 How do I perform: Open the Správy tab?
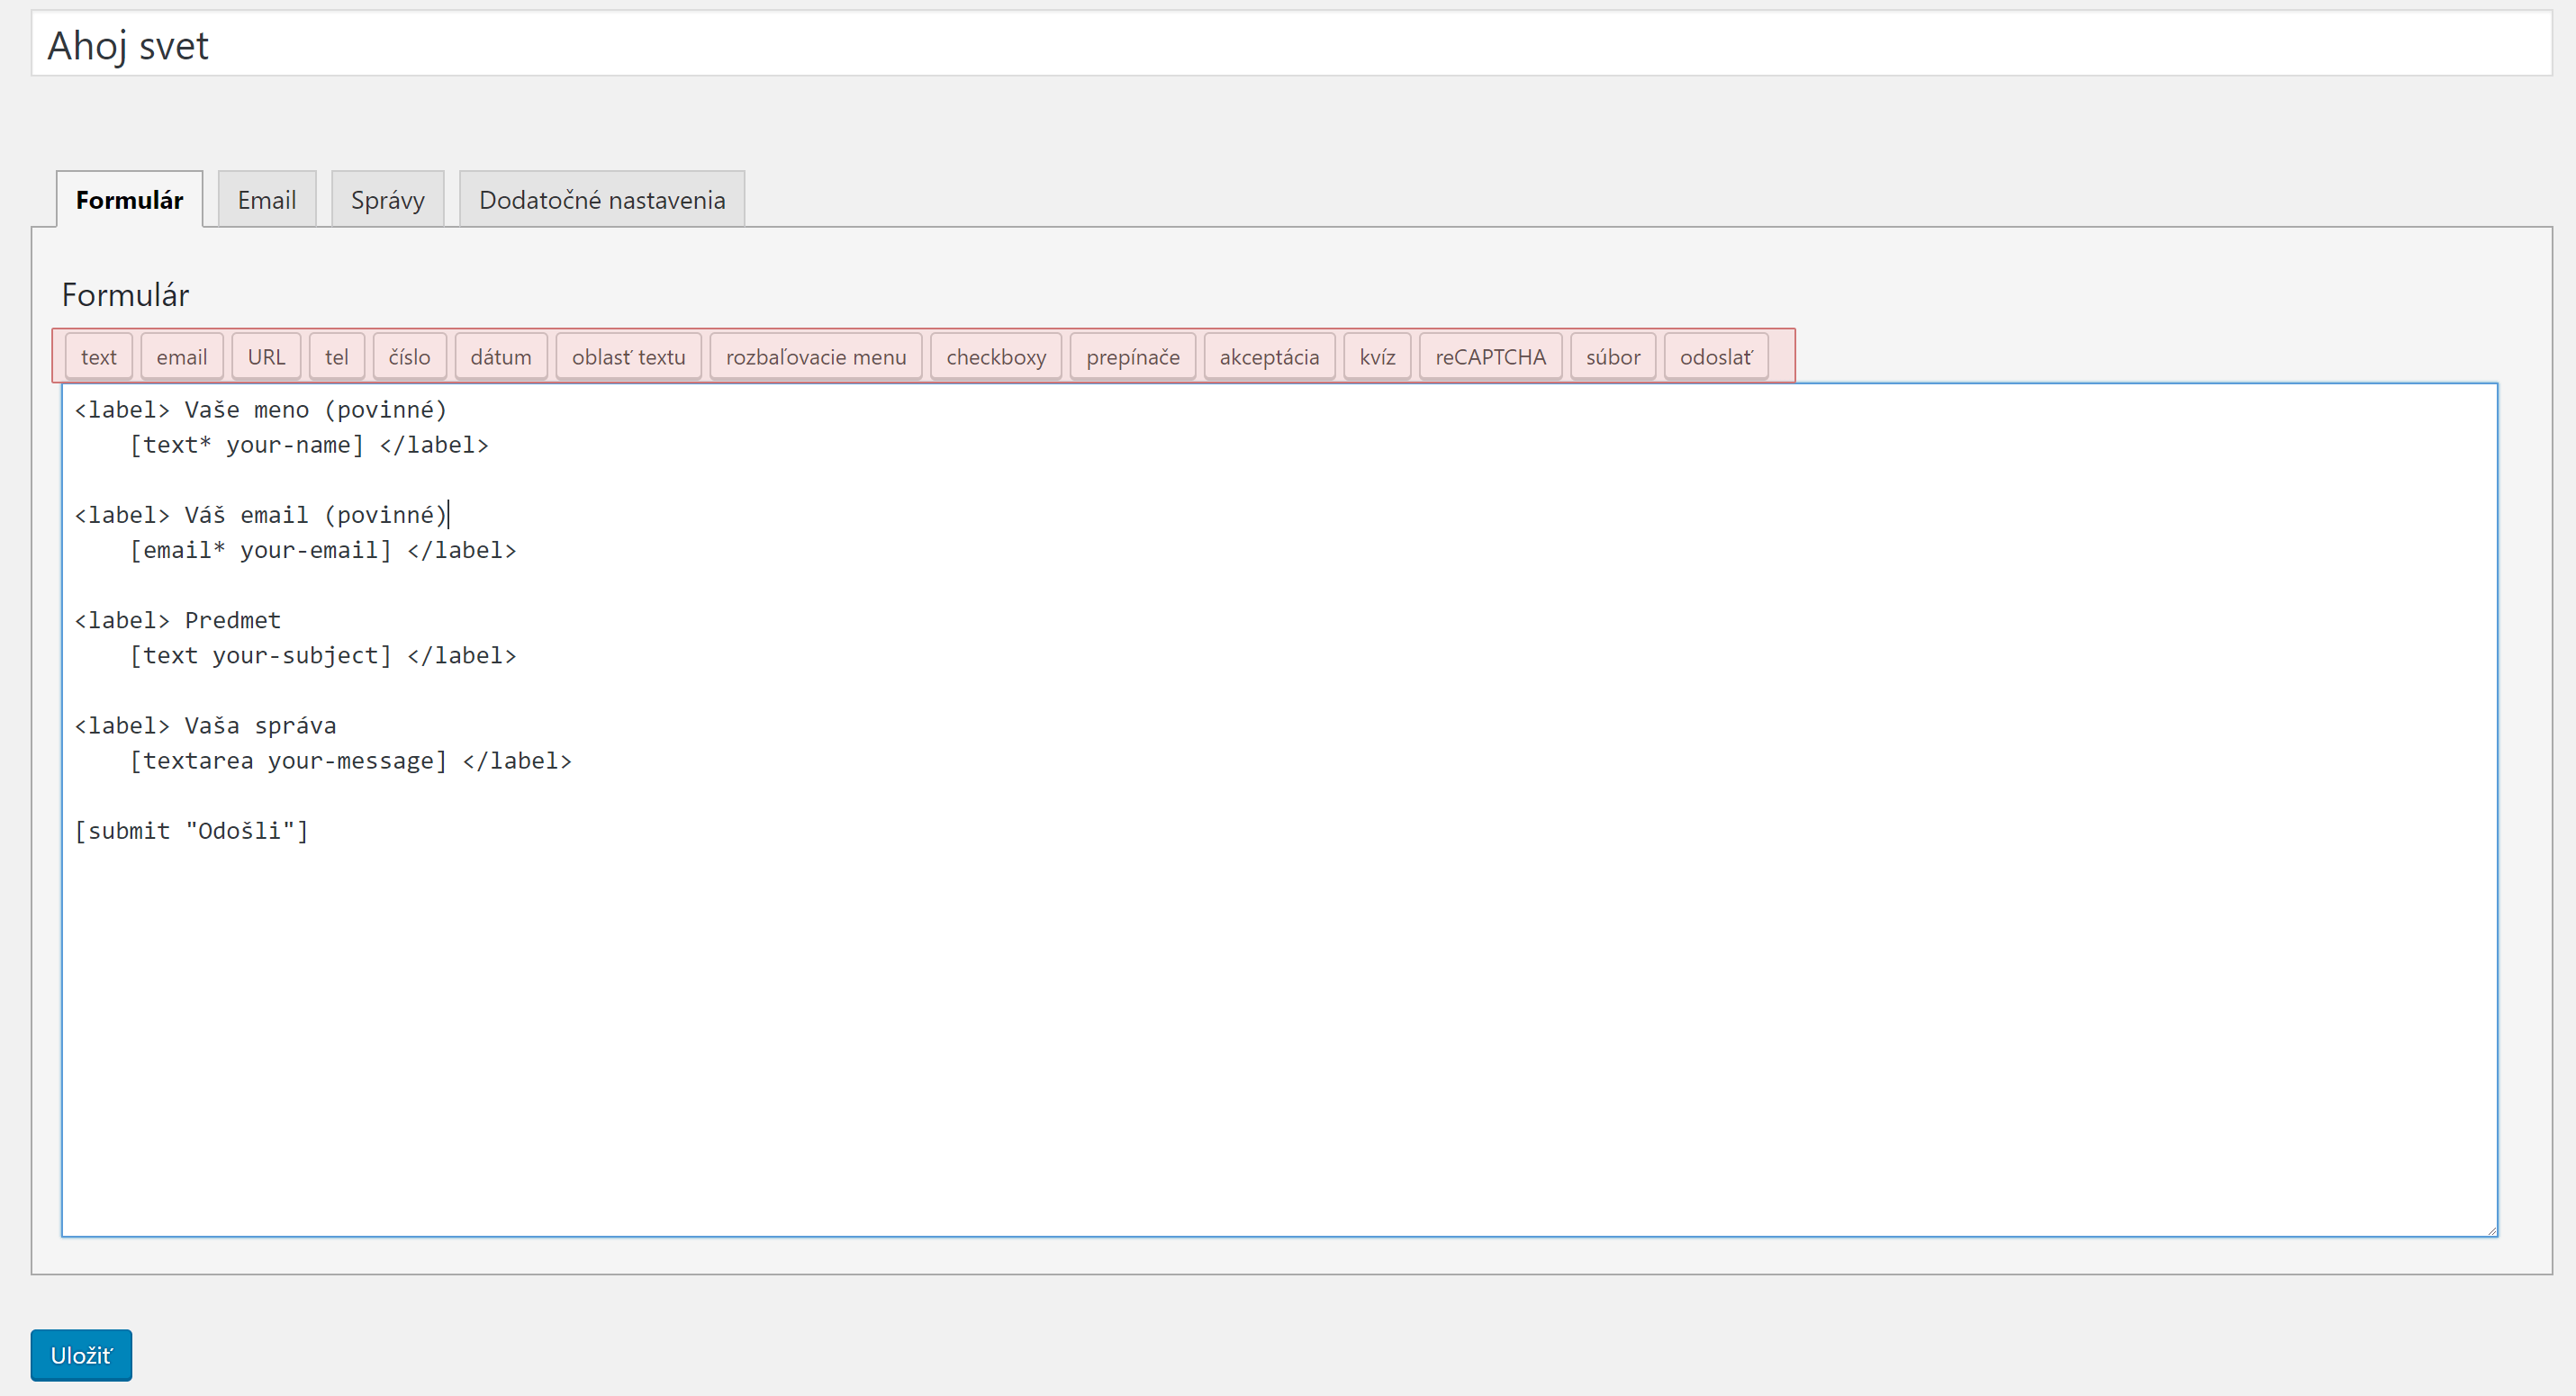[x=387, y=200]
